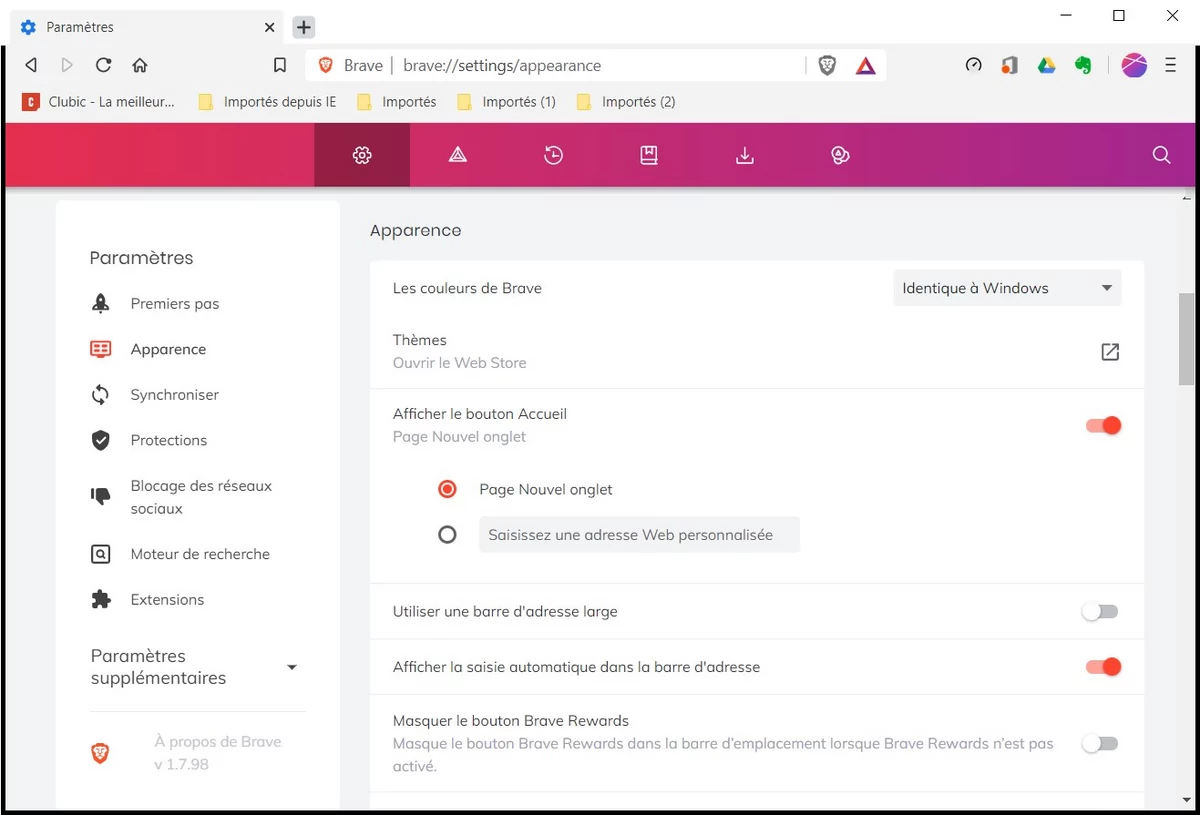Click the page vertical scrollbar thumb

(x=1186, y=338)
